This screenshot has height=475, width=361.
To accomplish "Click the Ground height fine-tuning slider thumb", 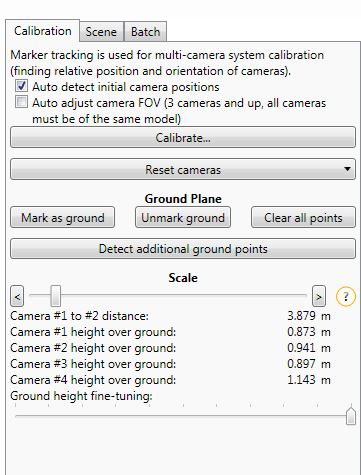I will coord(351,414).
